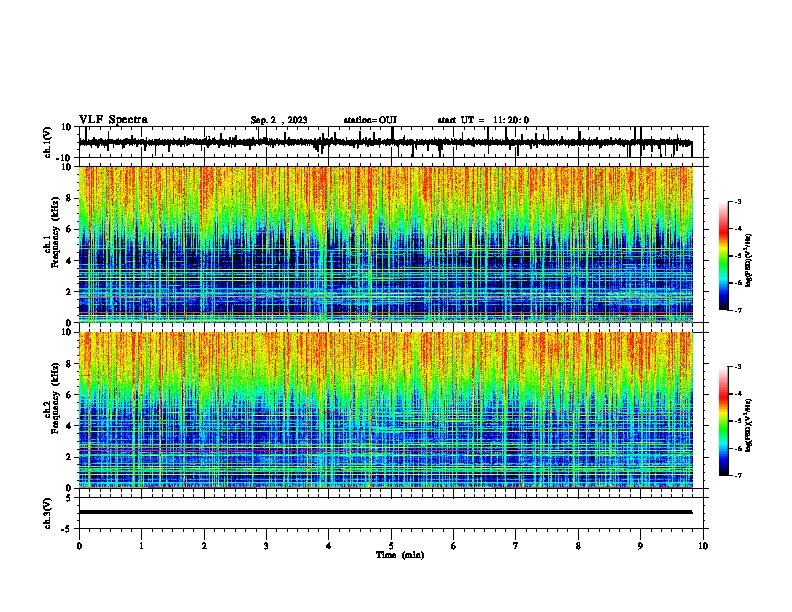Click the ch.1 spectrogram color scale bar
This screenshot has height=612, width=792.
point(724,256)
